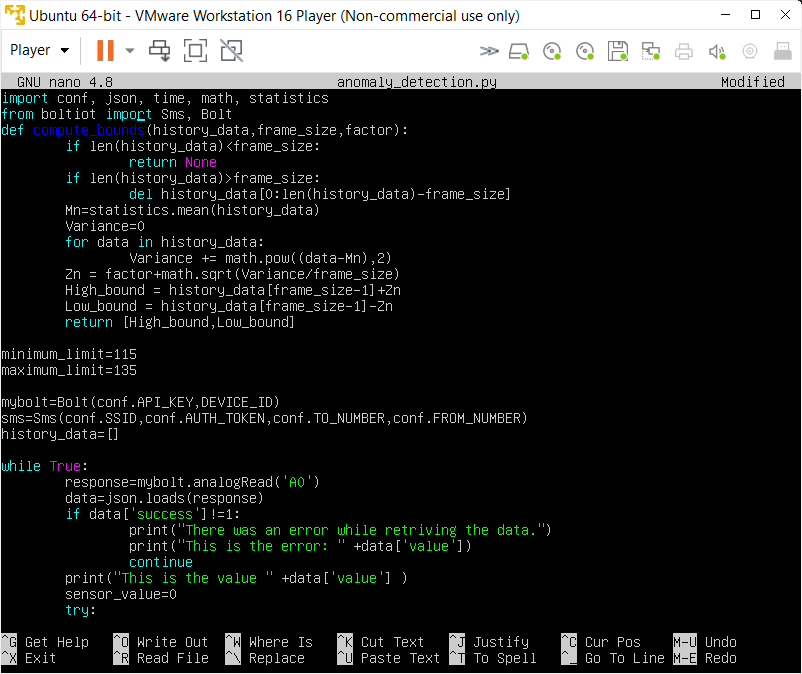Expand the power options dropdown arrow
The height and width of the screenshot is (674, 802).
(x=130, y=50)
